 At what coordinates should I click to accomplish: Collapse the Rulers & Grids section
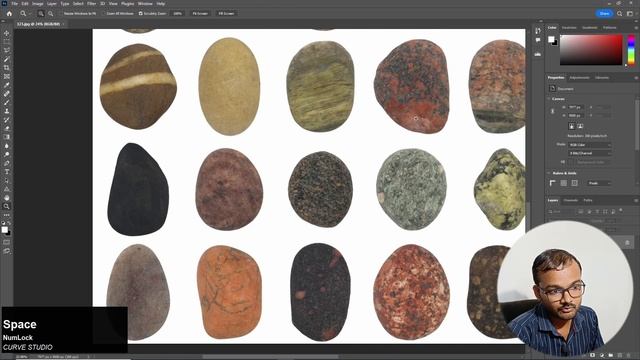(549, 173)
